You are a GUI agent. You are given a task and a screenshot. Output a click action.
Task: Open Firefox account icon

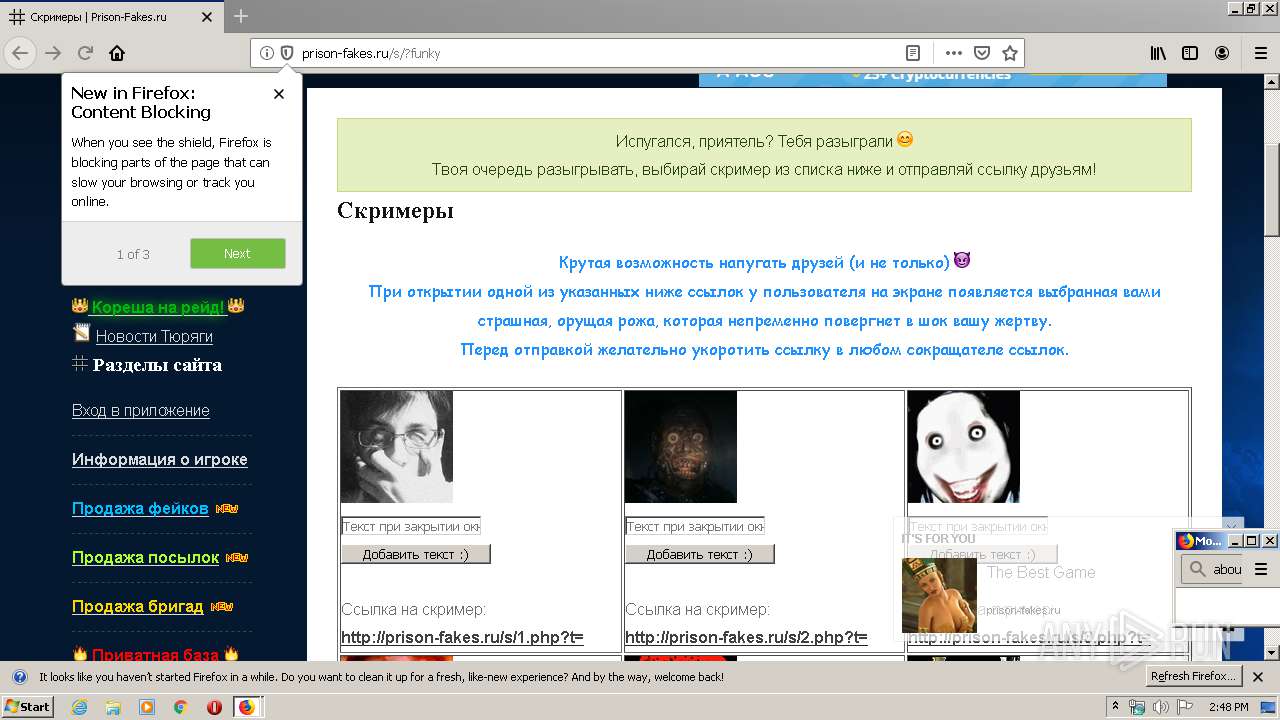[1222, 53]
